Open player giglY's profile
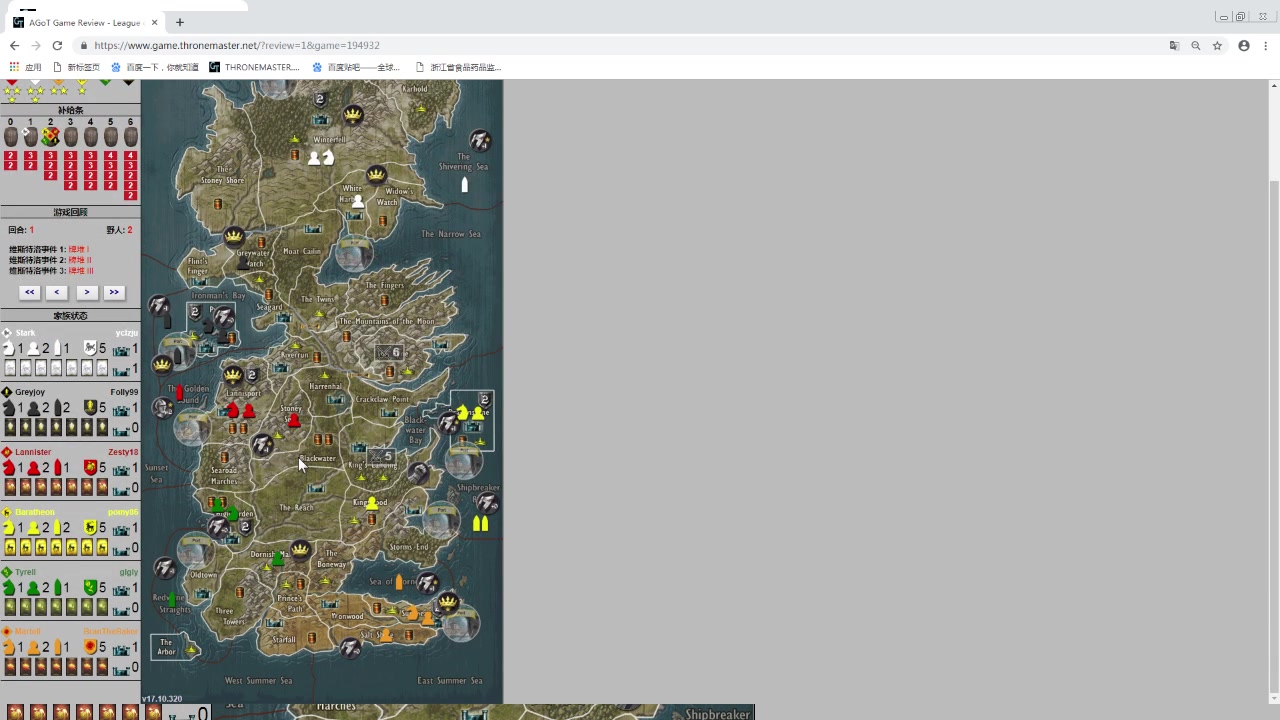1280x720 pixels. click(129, 572)
